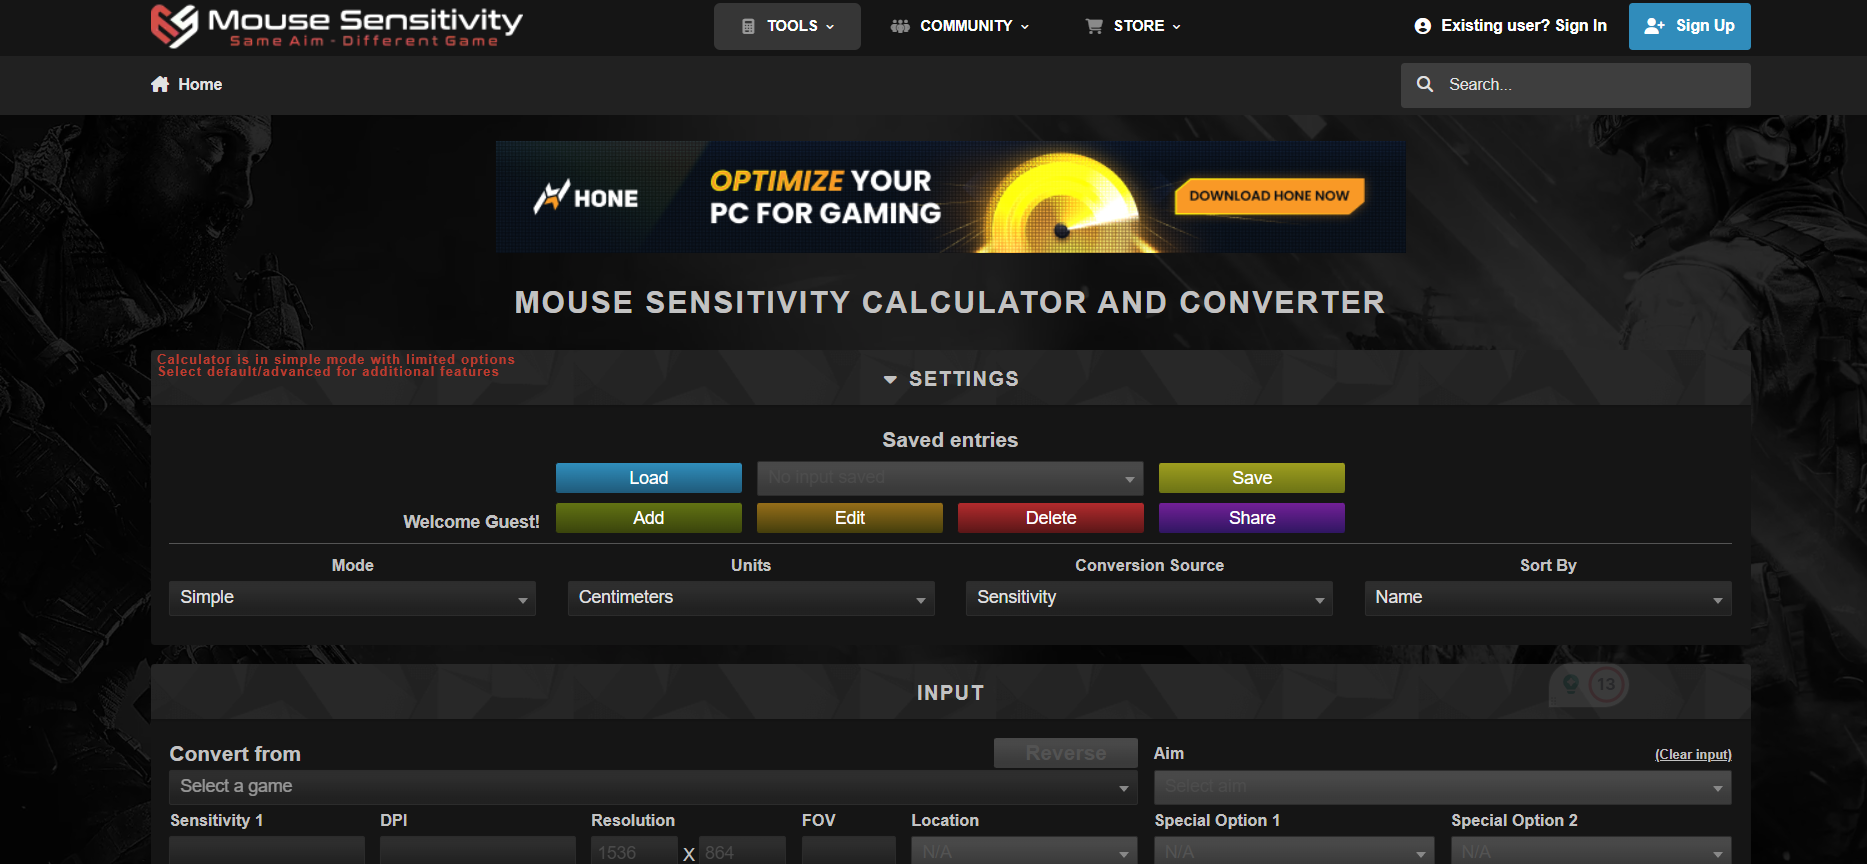Click the Mouse Sensitivity site logo
1867x864 pixels.
point(336,26)
